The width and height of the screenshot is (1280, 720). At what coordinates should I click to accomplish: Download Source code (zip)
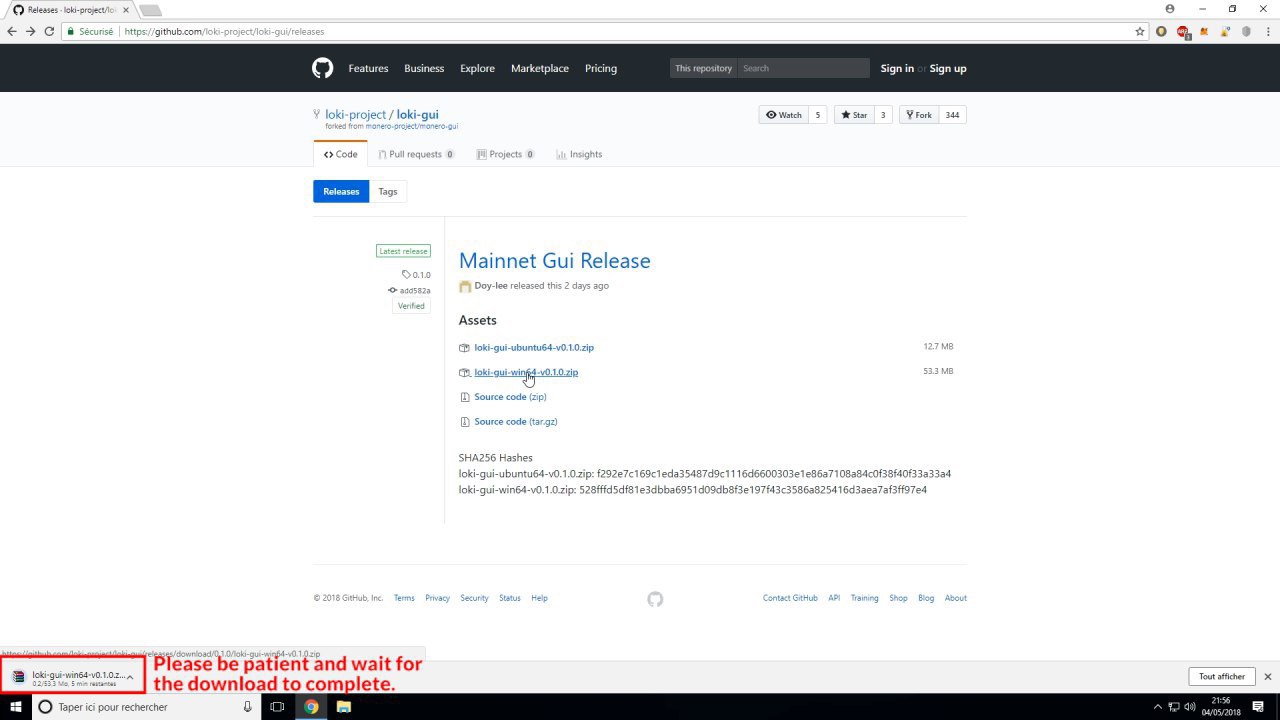[x=510, y=397]
